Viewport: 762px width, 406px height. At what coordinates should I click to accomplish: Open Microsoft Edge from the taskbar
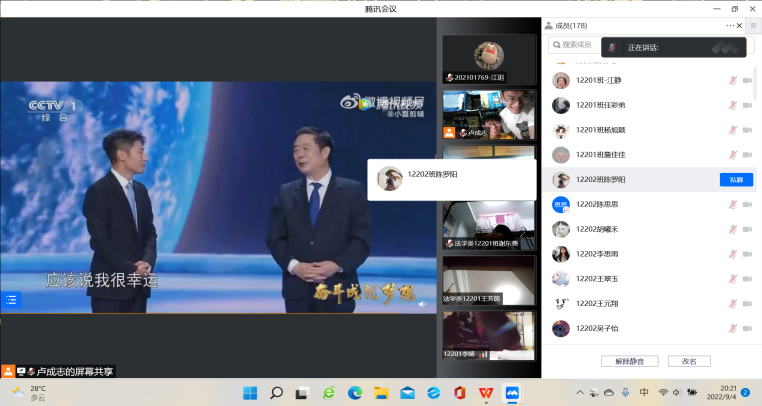point(355,392)
